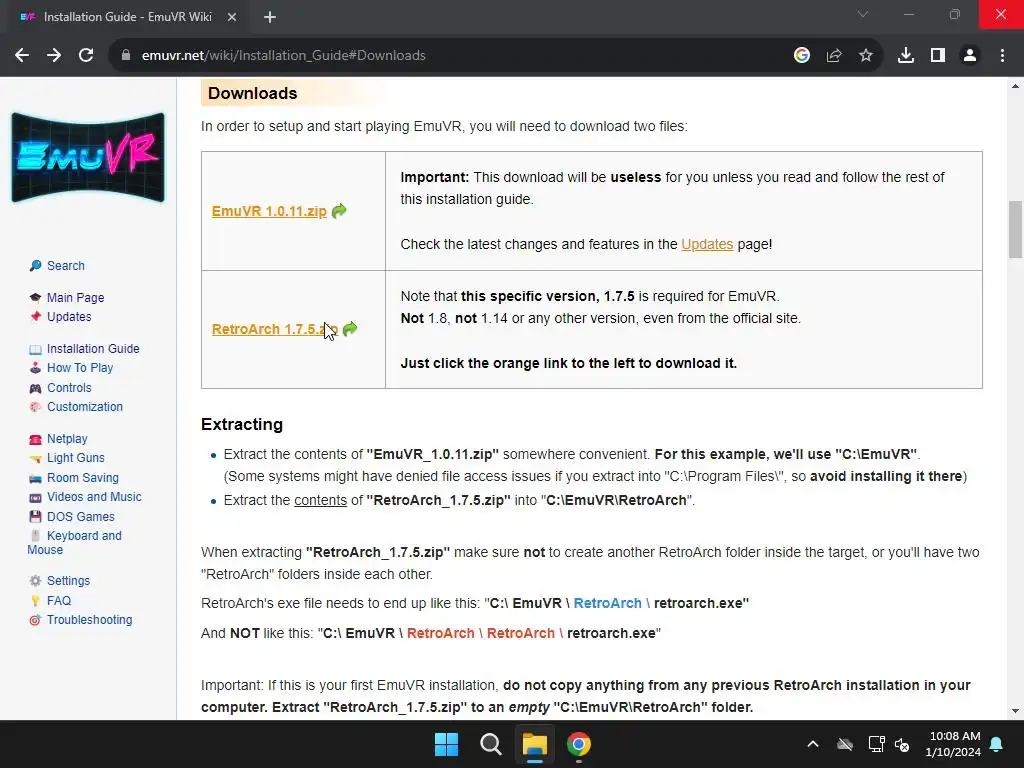The height and width of the screenshot is (768, 1024).
Task: Download RetroArch 1.7.5.zip link
Action: pos(275,329)
